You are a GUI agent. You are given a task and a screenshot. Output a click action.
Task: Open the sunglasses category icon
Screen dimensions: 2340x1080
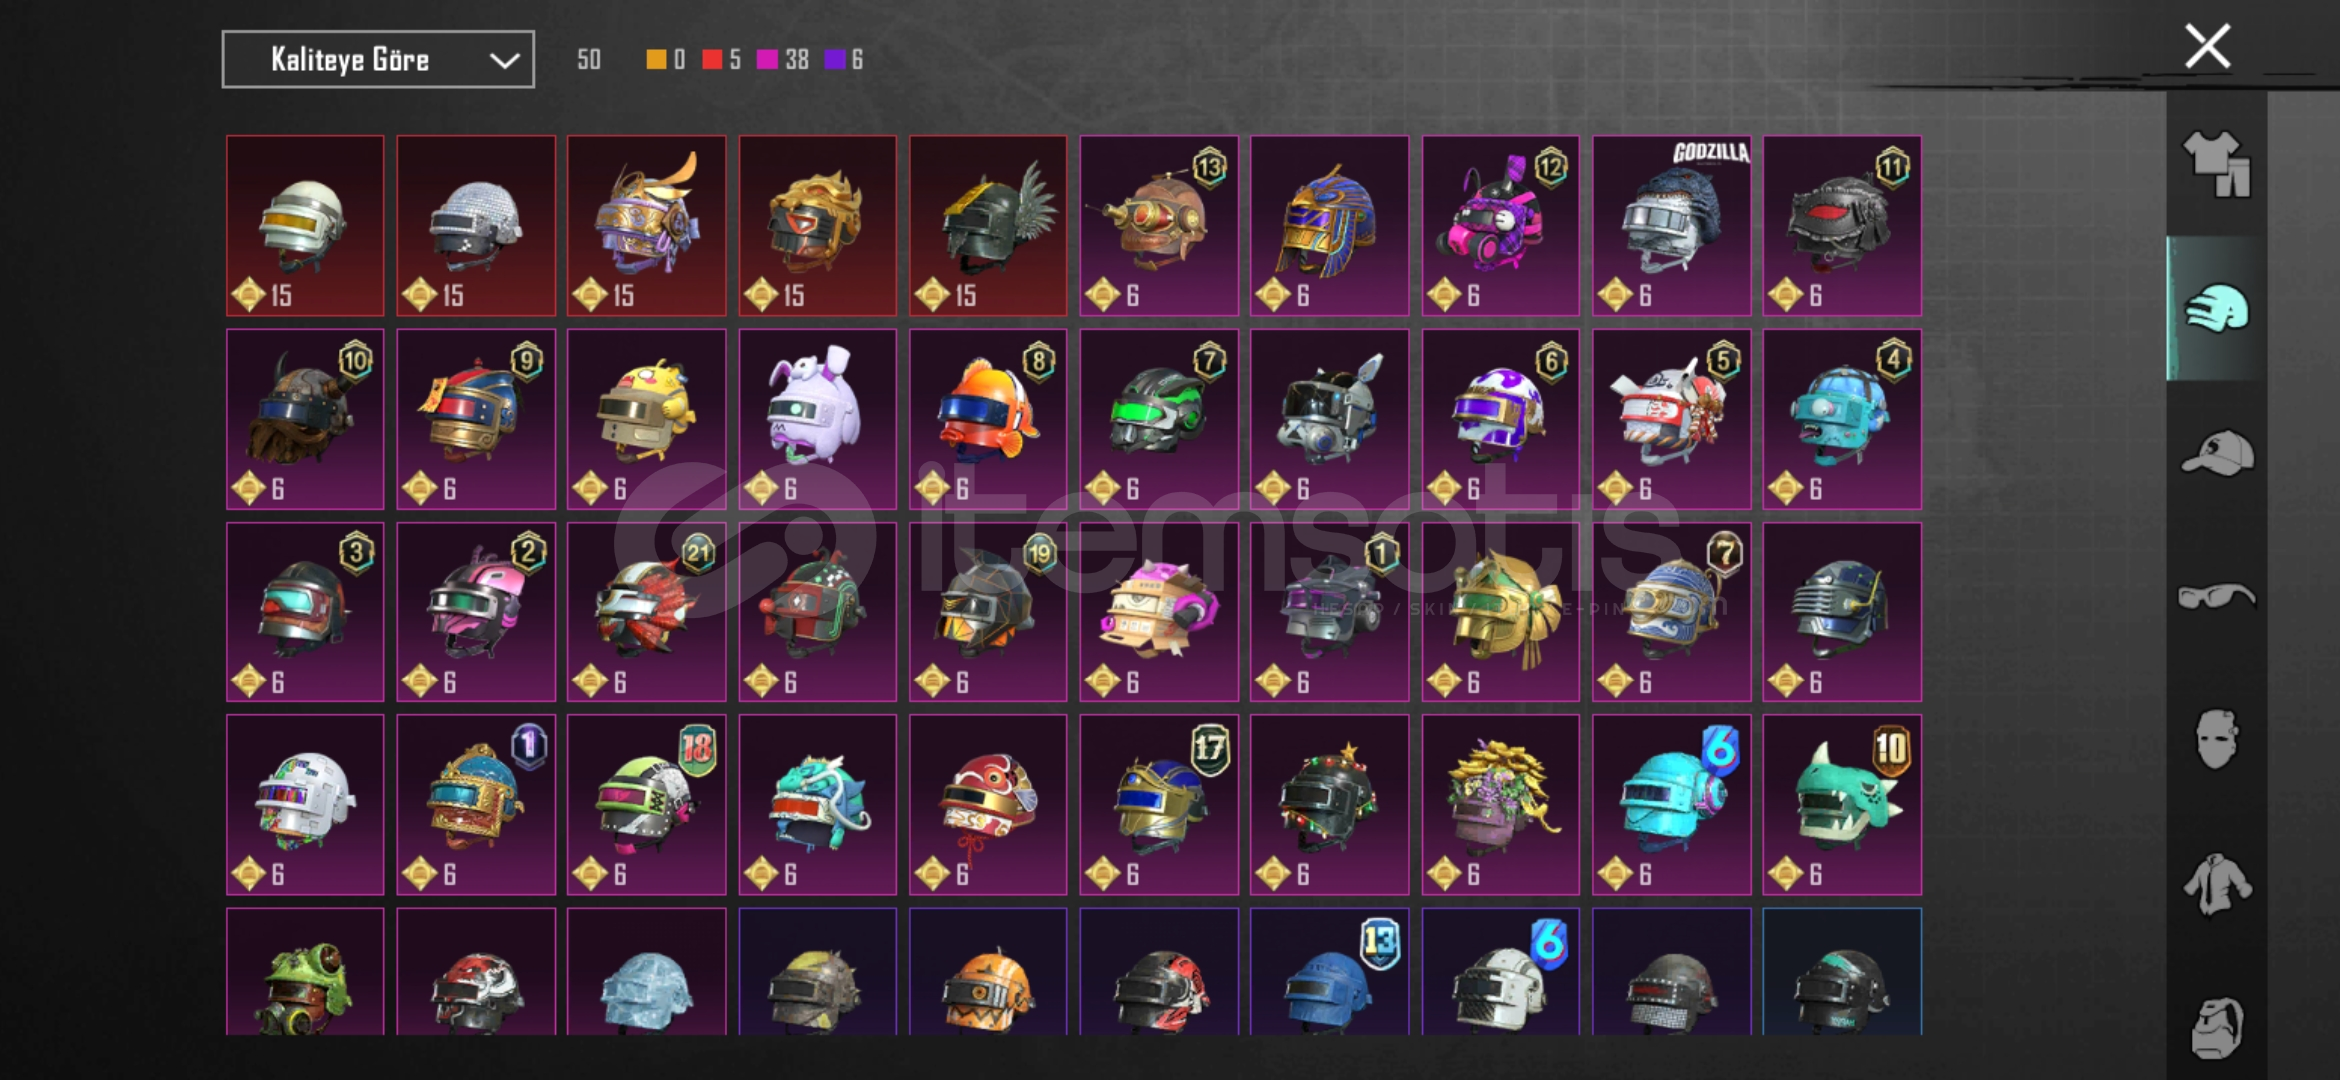coord(2216,597)
